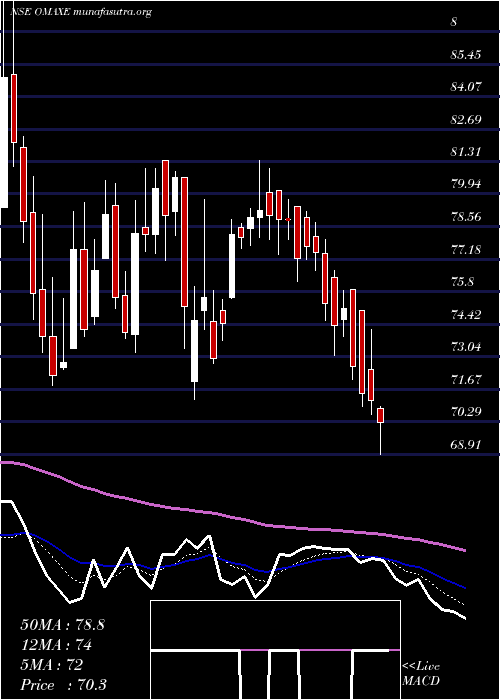Click the 79.94 price axis label
Viewport: 500px width, 700px height.
coord(466,184)
